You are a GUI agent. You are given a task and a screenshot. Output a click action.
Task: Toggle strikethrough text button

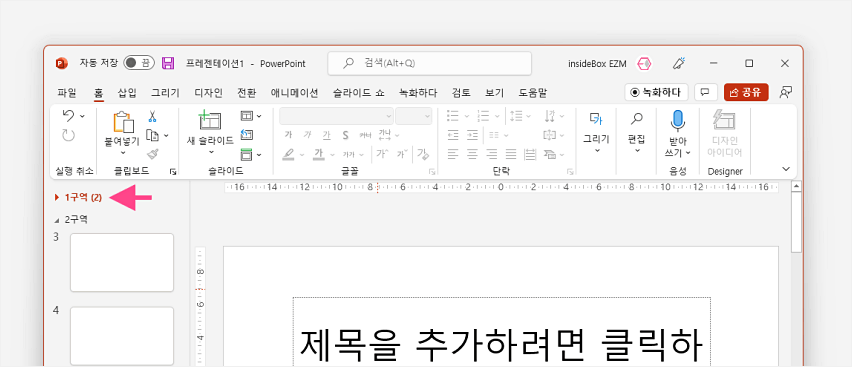tap(366, 135)
